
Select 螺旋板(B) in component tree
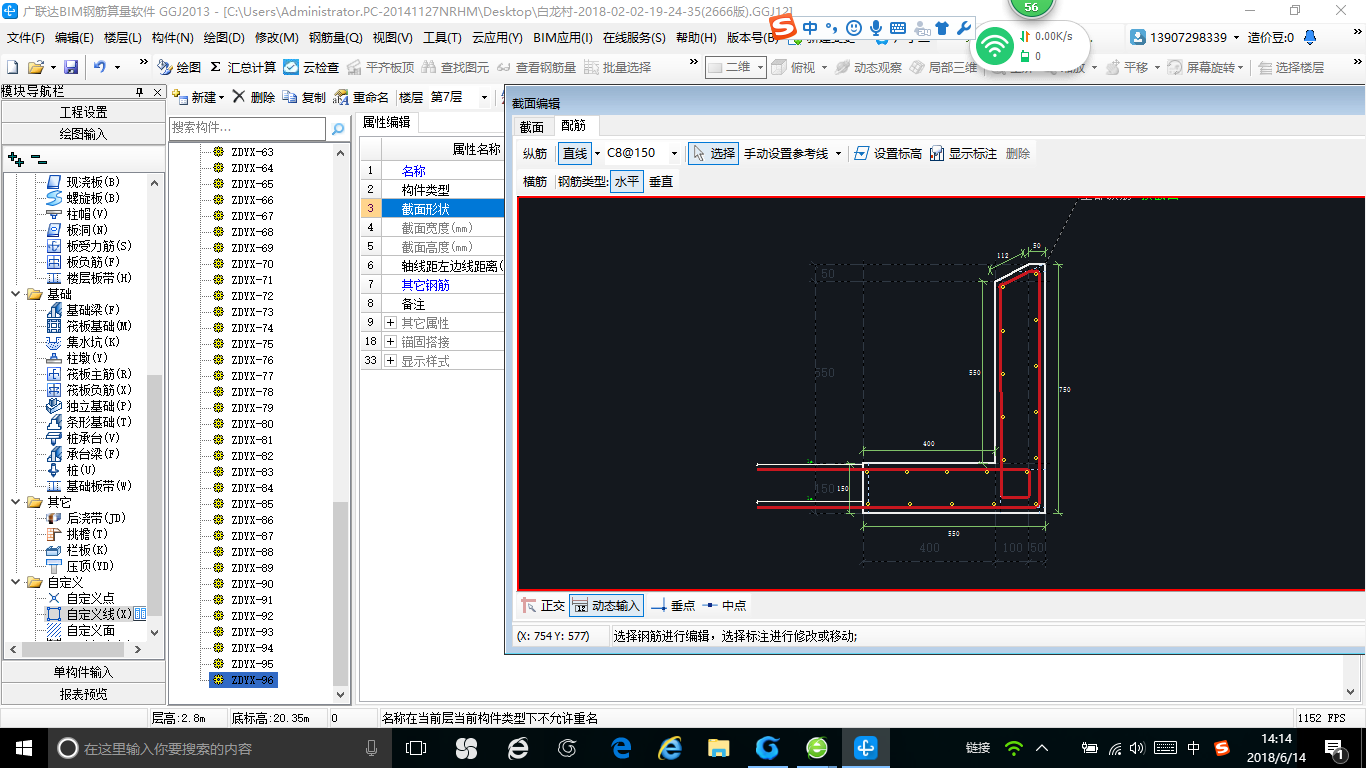(83, 198)
